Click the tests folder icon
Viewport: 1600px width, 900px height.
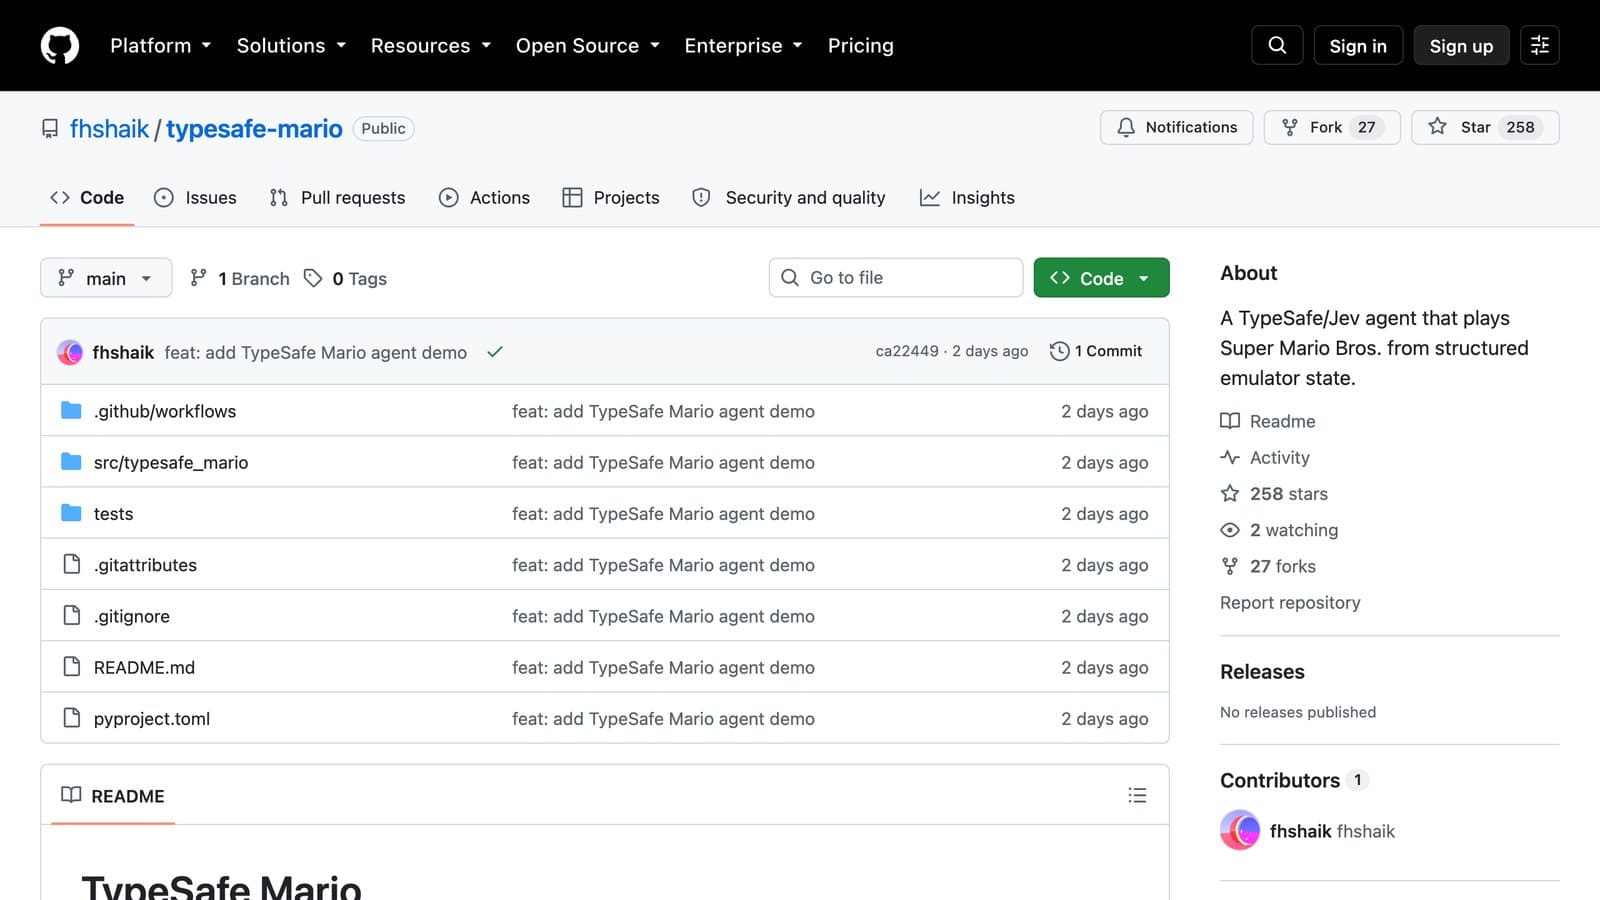[x=71, y=513]
